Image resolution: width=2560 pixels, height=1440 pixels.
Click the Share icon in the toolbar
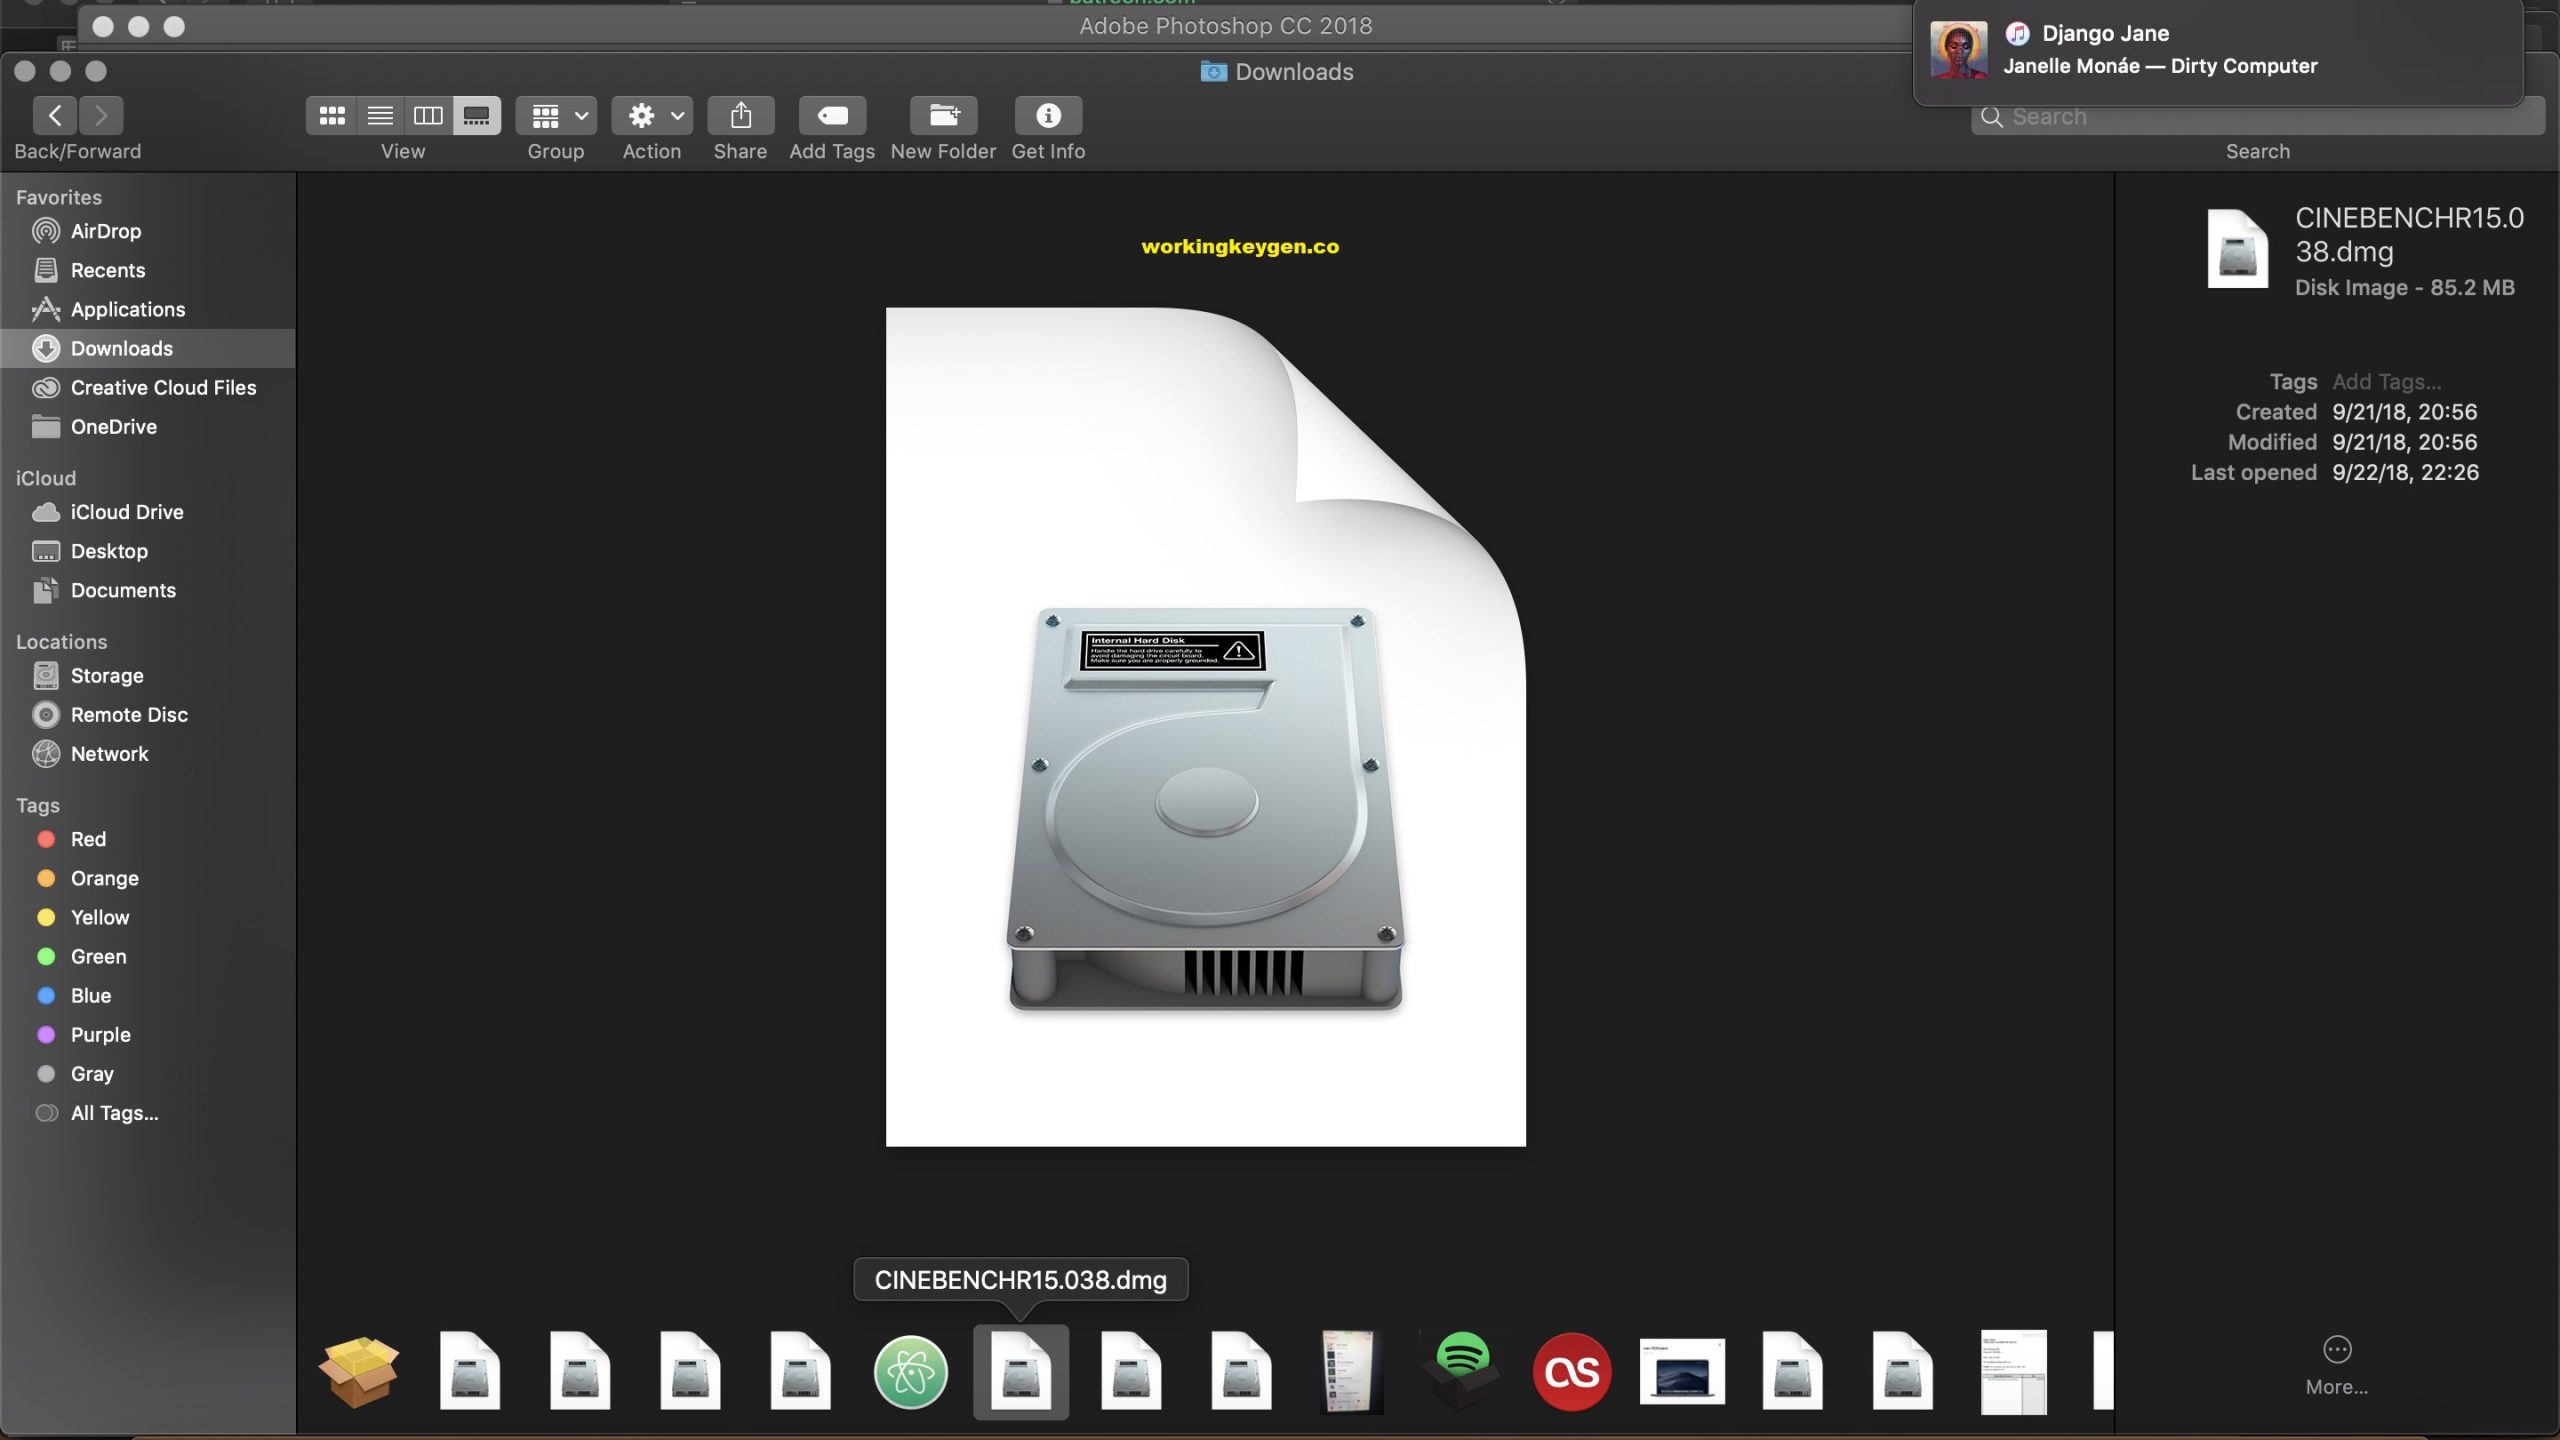tap(739, 115)
